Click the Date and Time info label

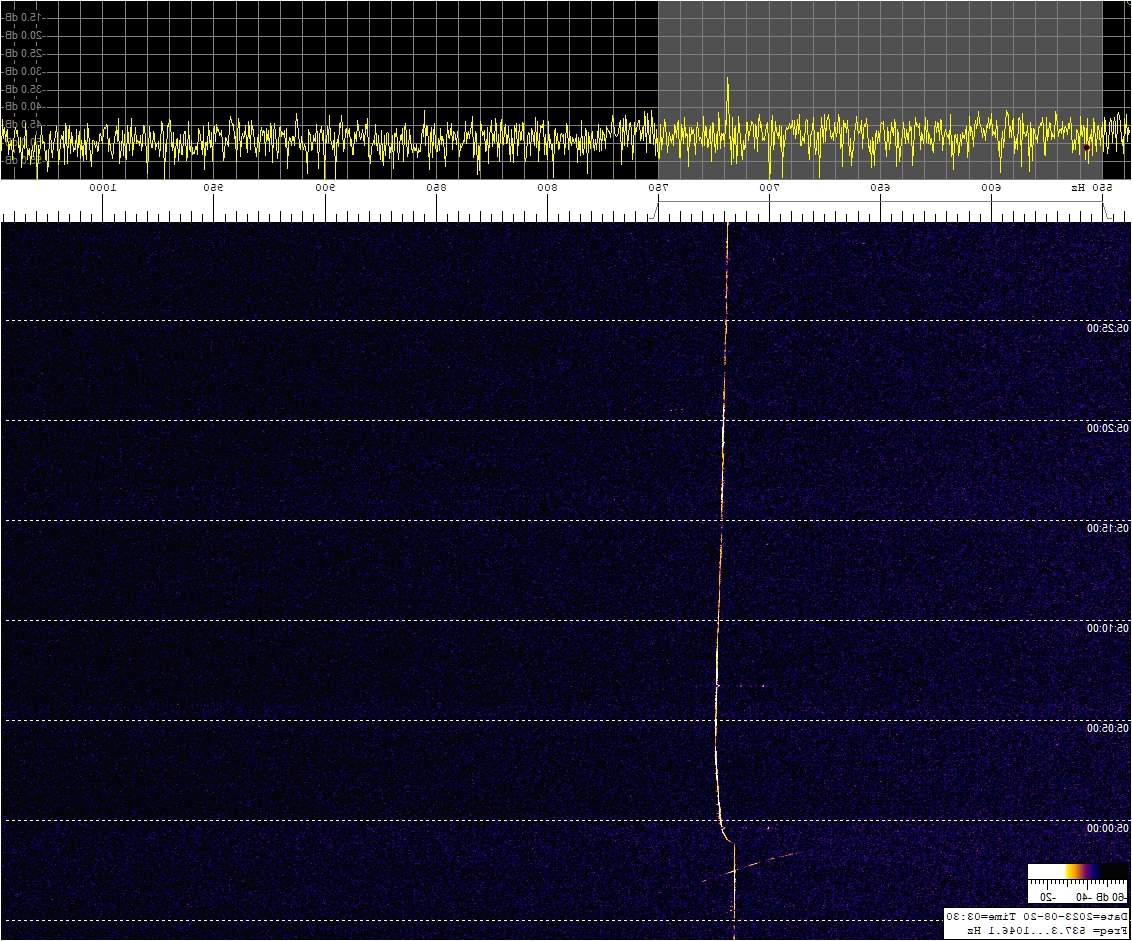1037,916
